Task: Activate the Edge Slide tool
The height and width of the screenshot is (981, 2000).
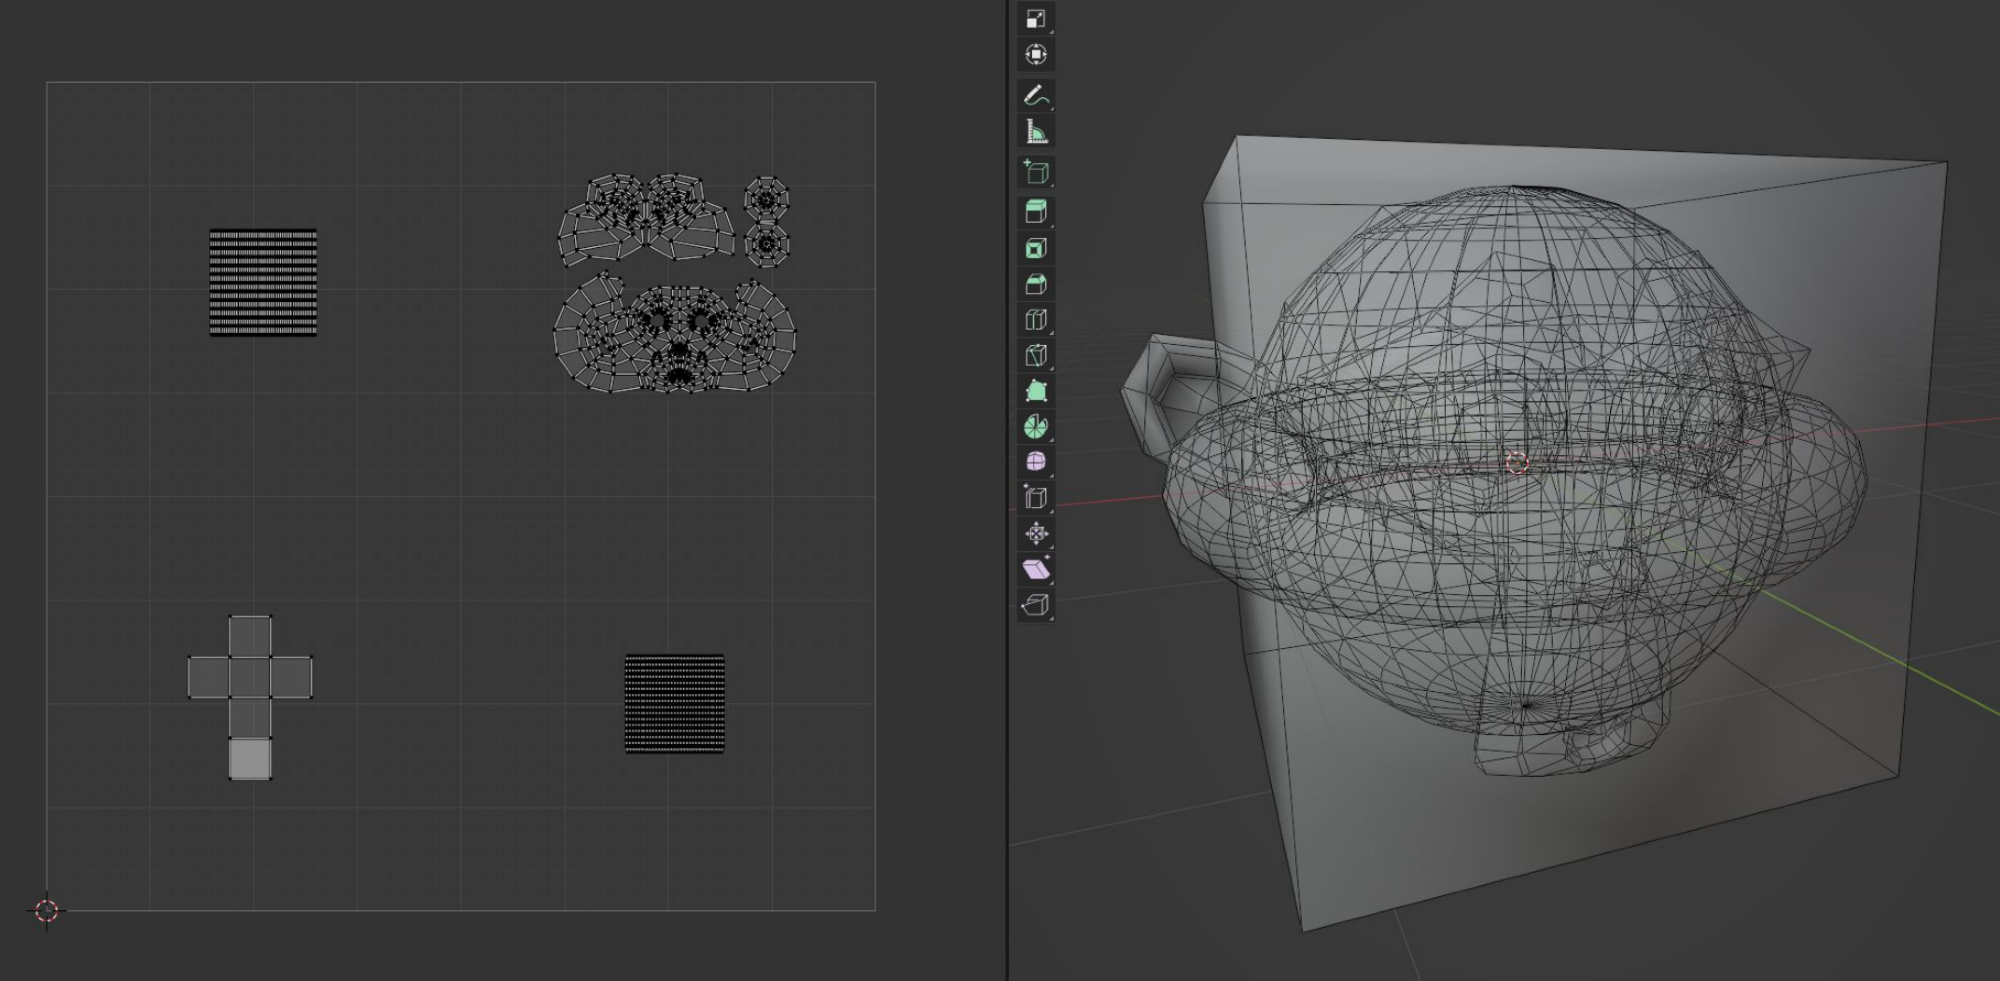Action: 1036,498
